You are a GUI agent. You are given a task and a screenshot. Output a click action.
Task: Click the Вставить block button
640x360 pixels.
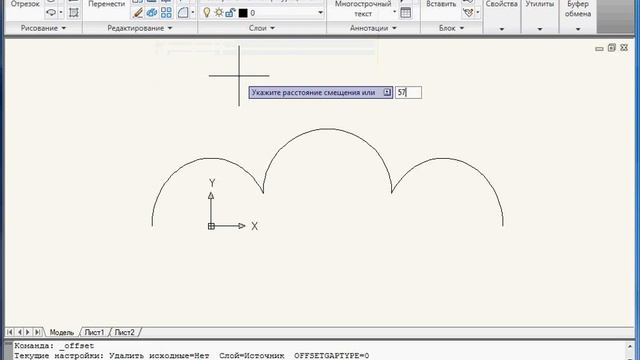coord(441,4)
